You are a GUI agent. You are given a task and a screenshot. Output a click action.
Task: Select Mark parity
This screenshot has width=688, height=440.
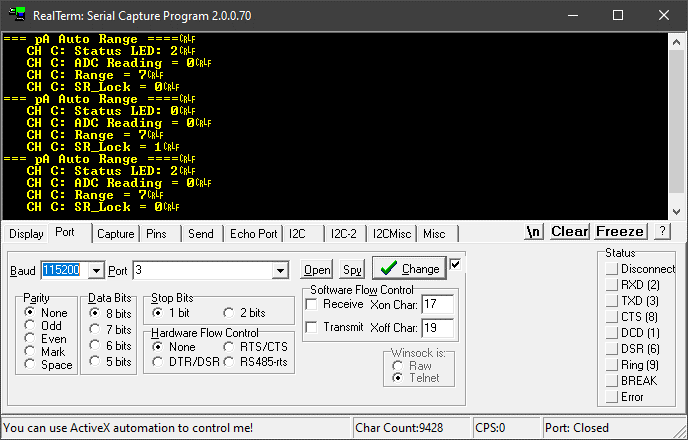(x=30, y=351)
